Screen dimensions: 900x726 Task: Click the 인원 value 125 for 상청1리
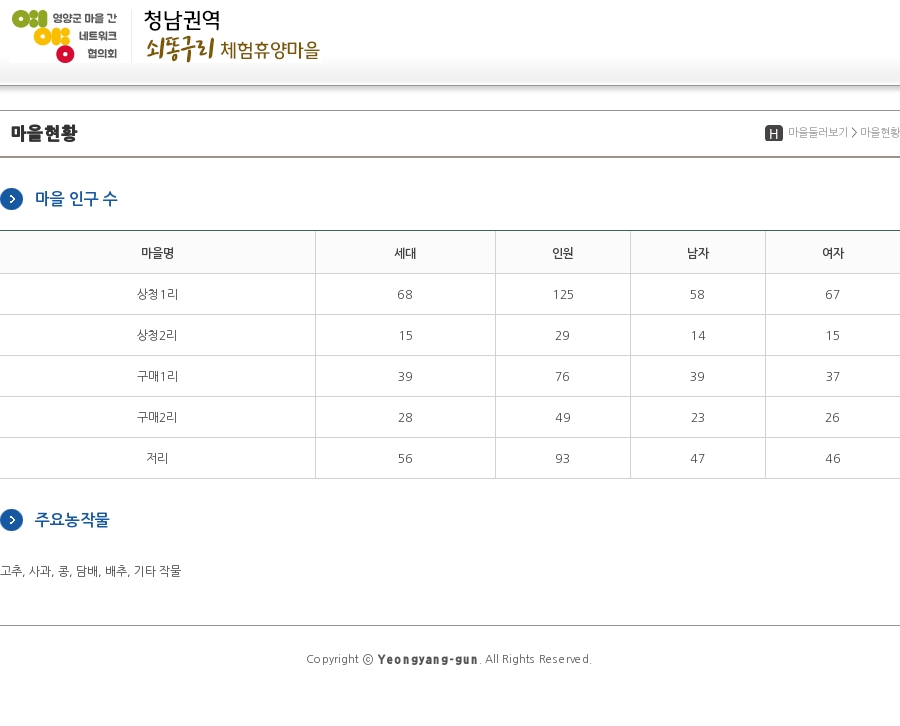pyautogui.click(x=562, y=294)
